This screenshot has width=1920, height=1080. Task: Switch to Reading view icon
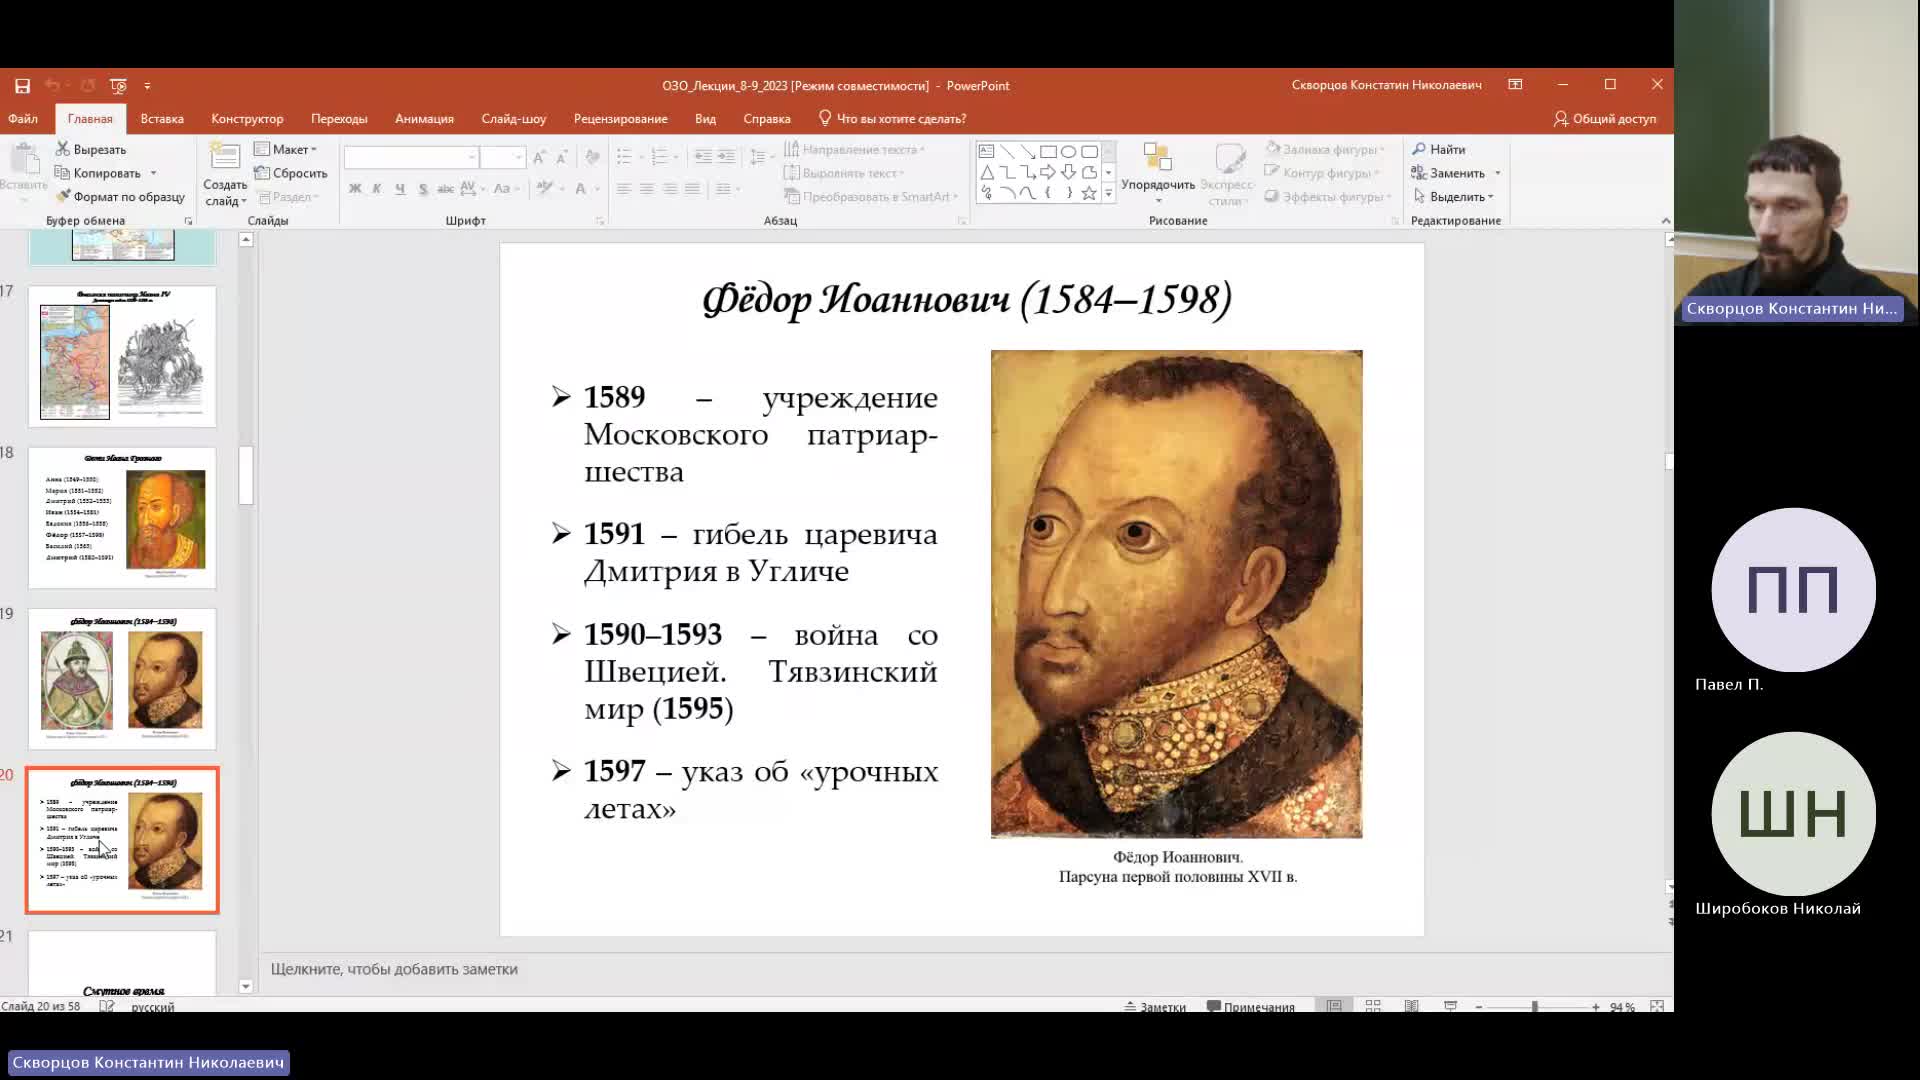(x=1411, y=1006)
